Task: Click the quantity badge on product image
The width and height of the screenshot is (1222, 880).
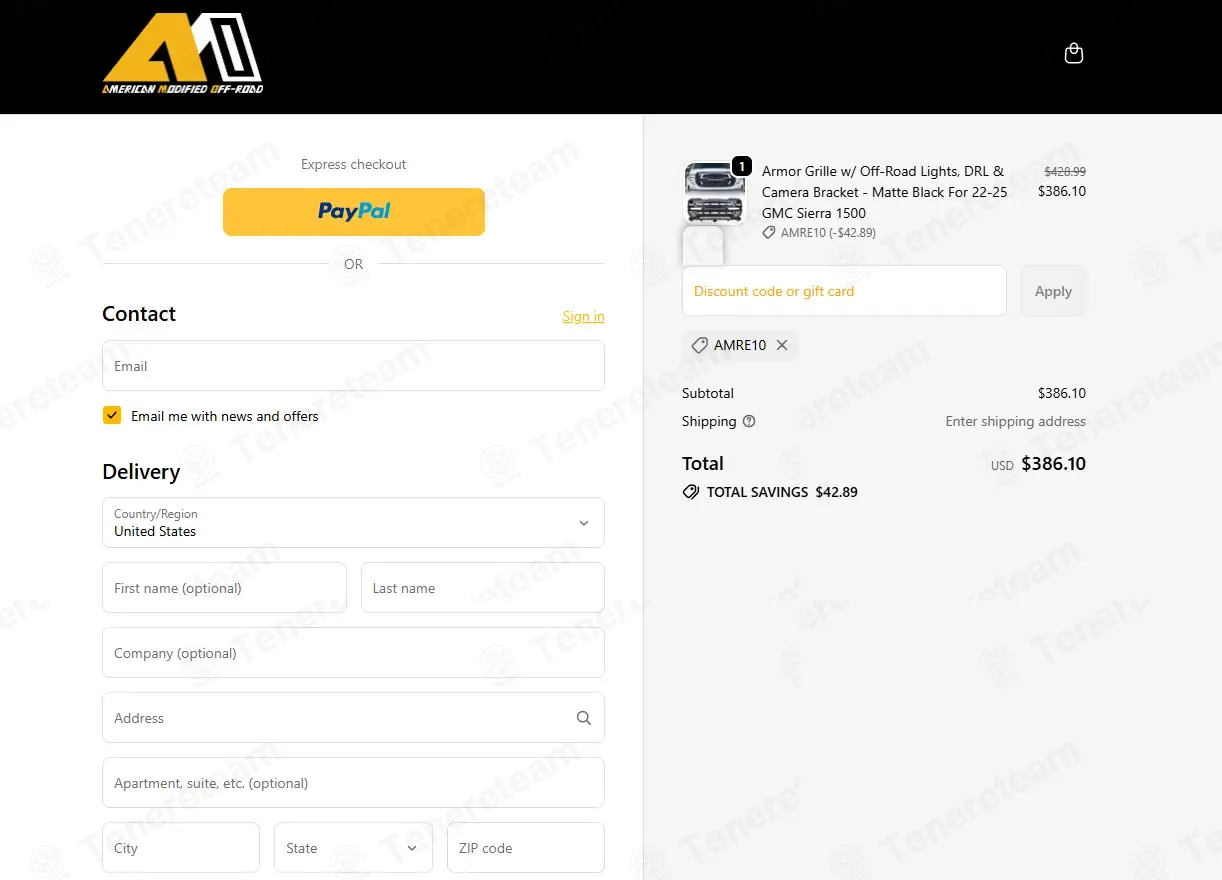Action: [x=741, y=166]
